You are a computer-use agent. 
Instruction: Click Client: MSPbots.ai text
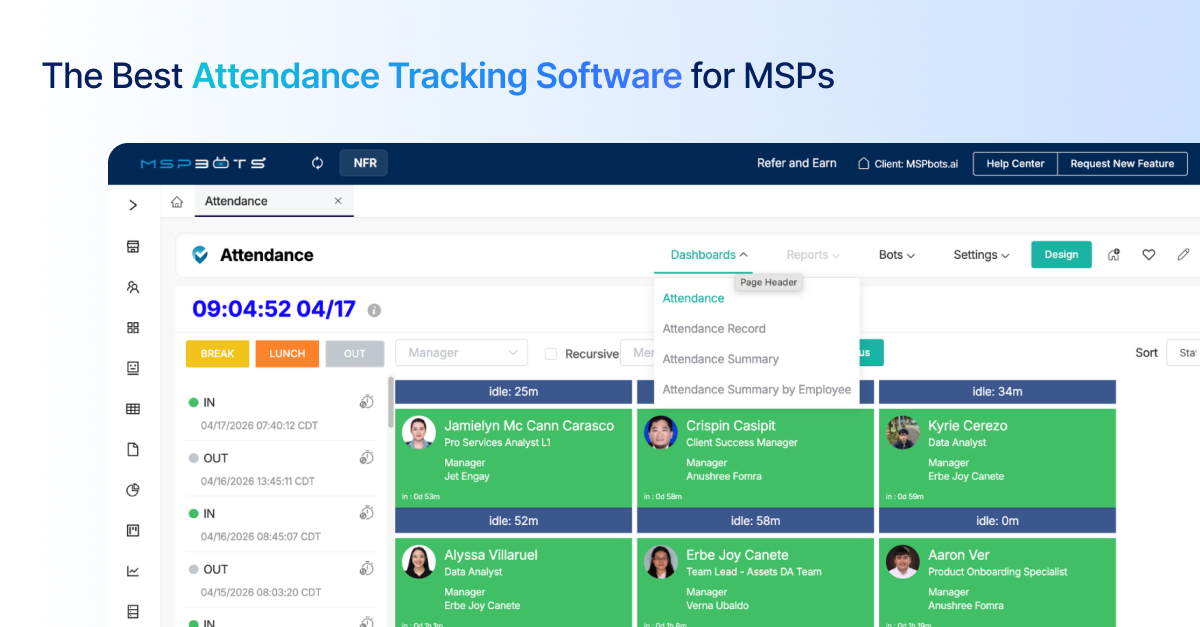pos(916,164)
